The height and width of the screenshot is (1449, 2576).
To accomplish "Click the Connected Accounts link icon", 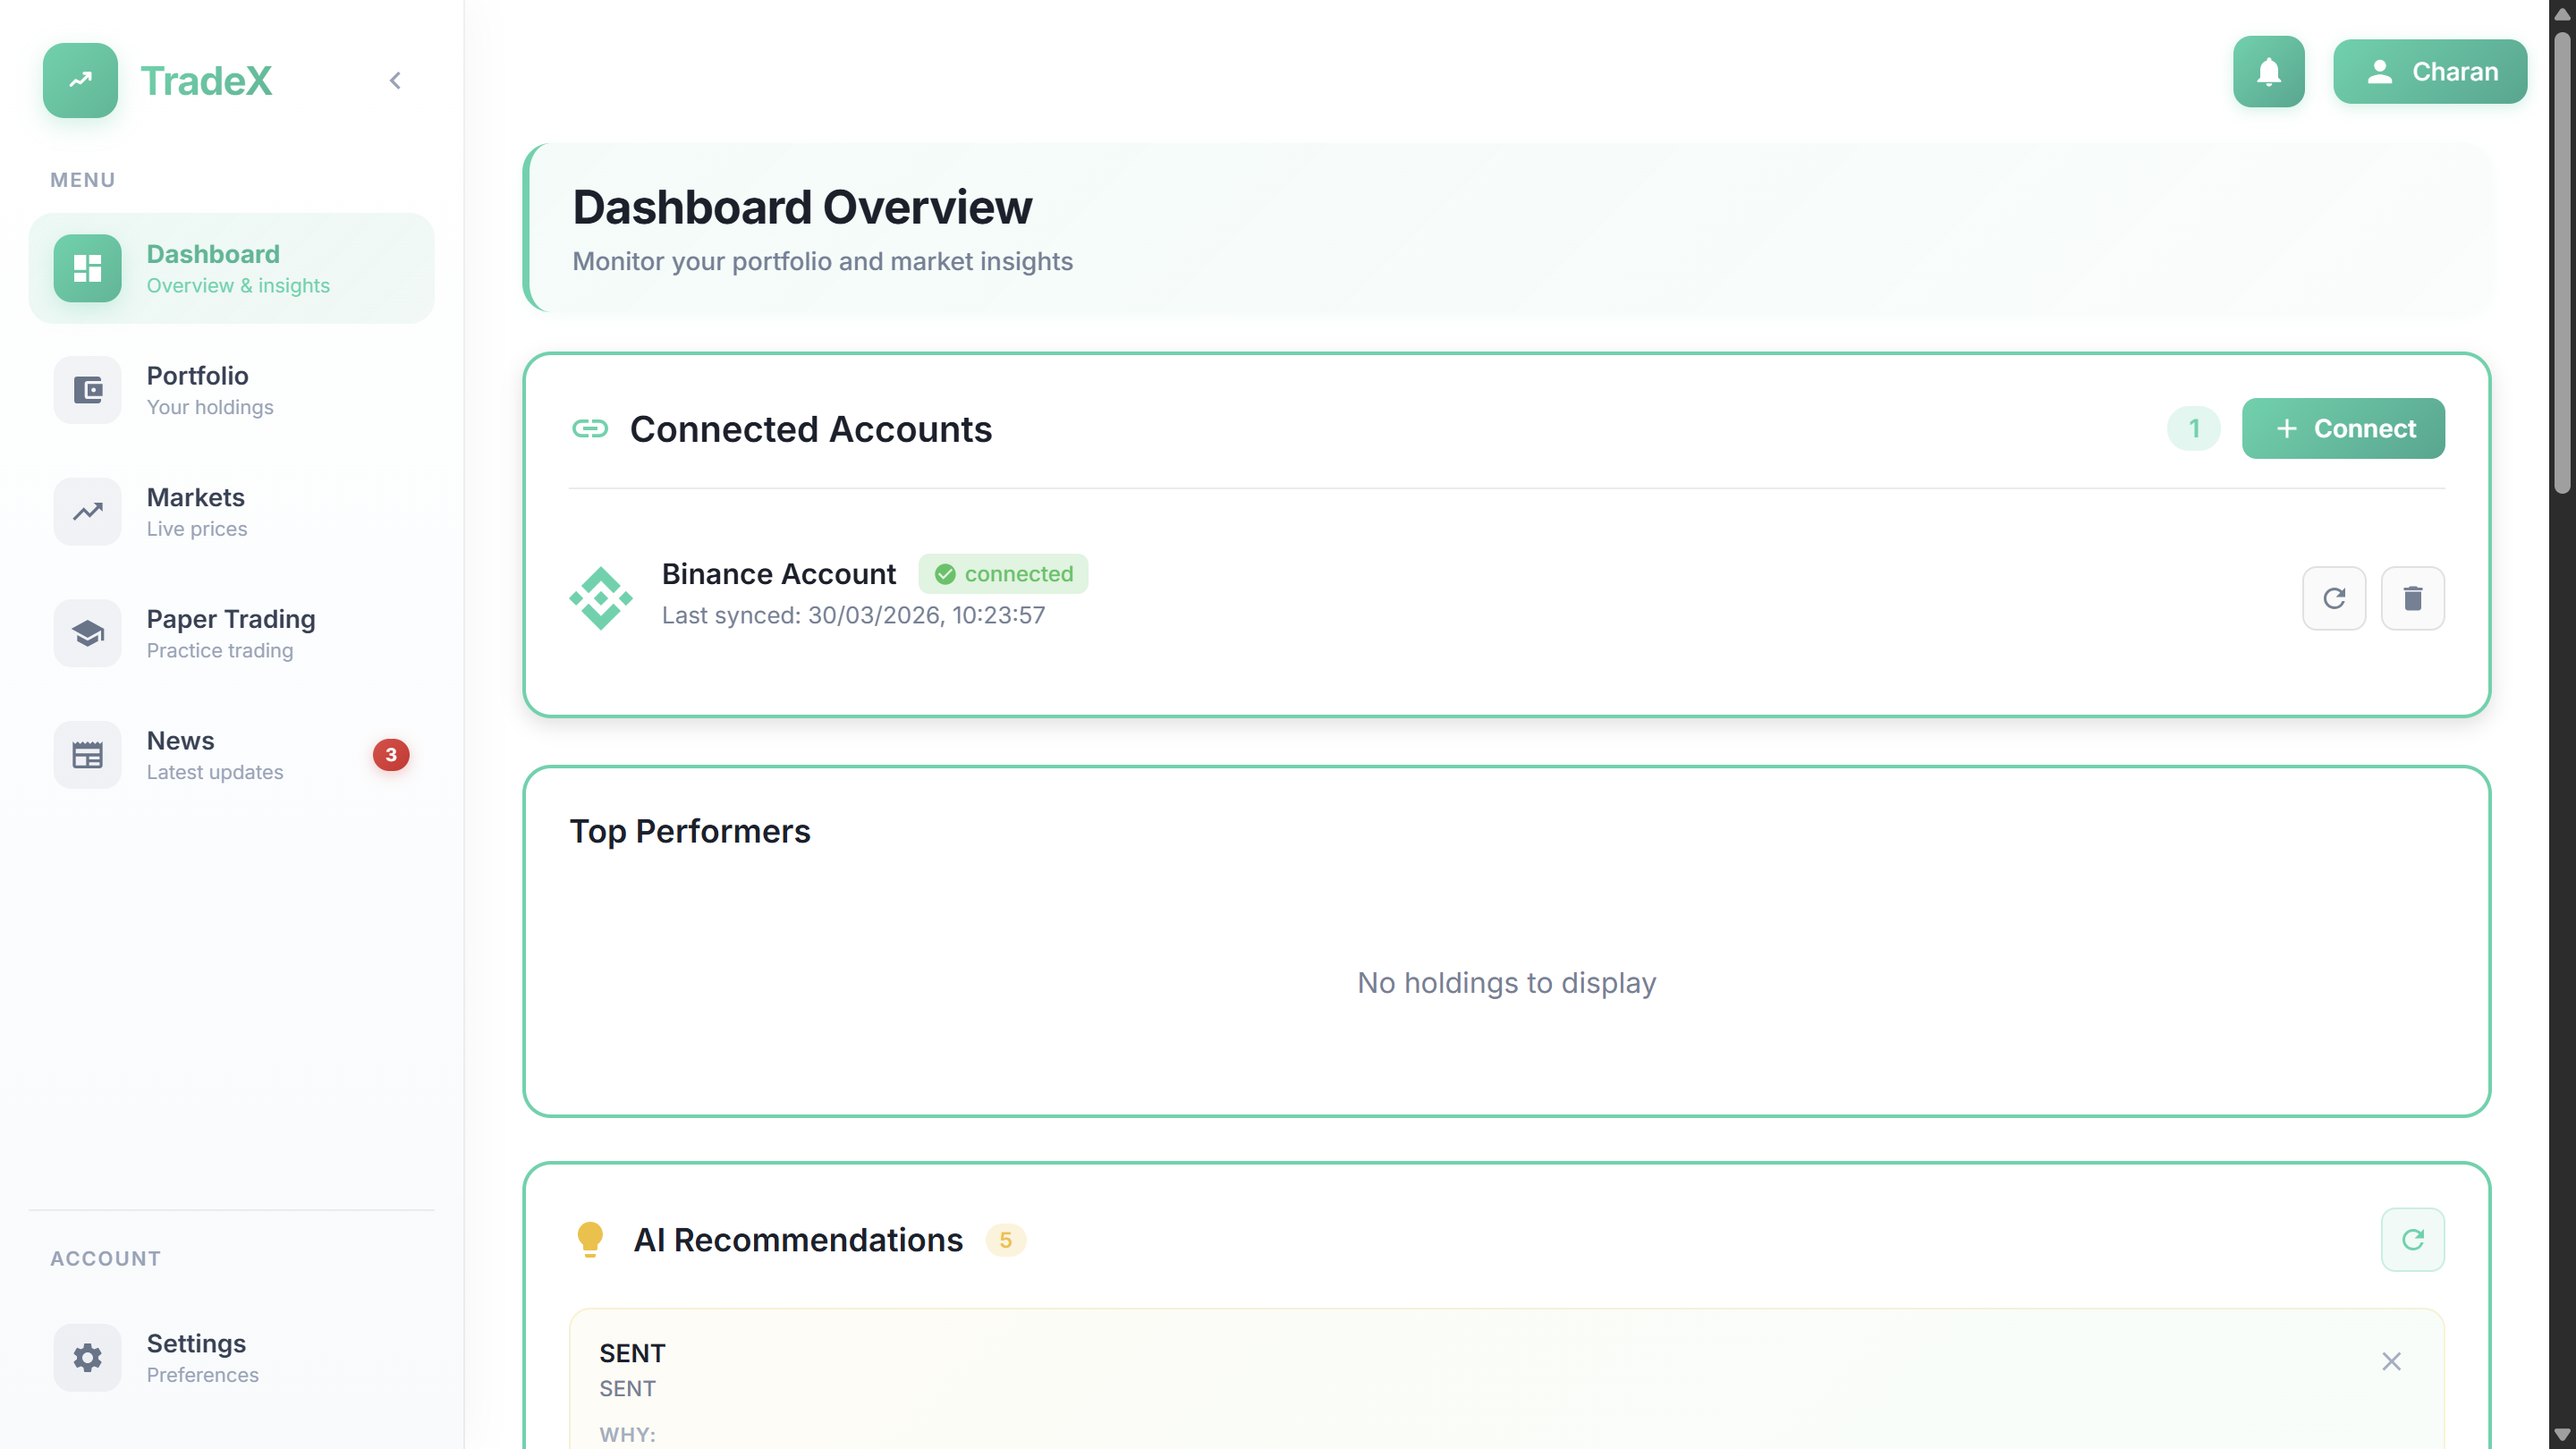I will tap(590, 429).
